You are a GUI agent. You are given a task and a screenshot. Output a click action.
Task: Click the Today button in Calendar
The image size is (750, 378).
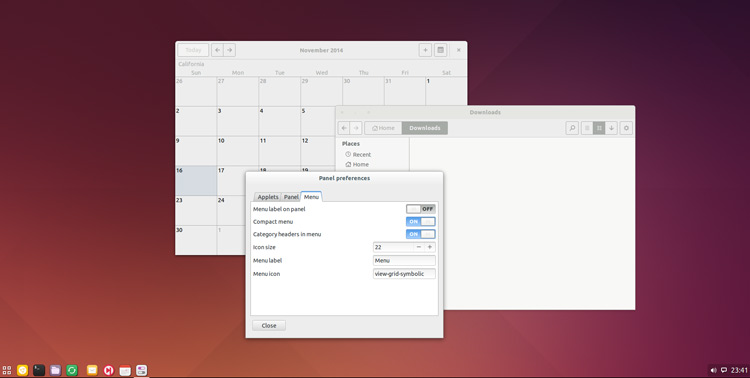(x=193, y=50)
